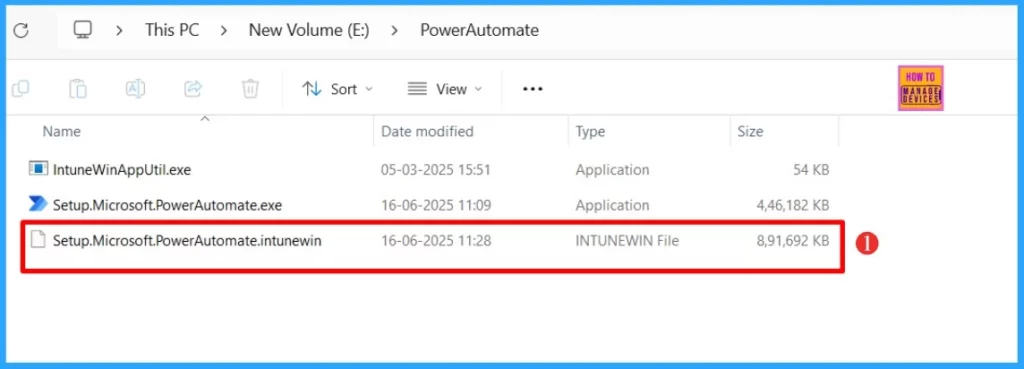Click the computer monitor icon in breadcrumb

[x=83, y=30]
